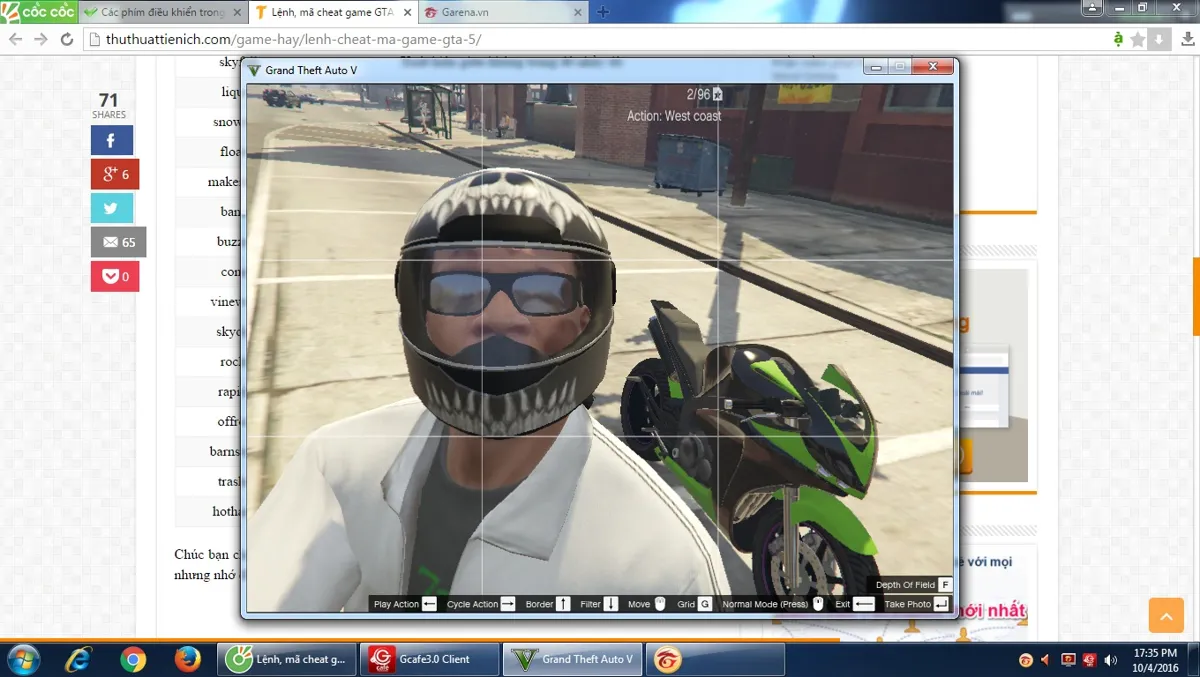
Task: Click the 'Action: West coast' label
Action: pyautogui.click(x=674, y=116)
